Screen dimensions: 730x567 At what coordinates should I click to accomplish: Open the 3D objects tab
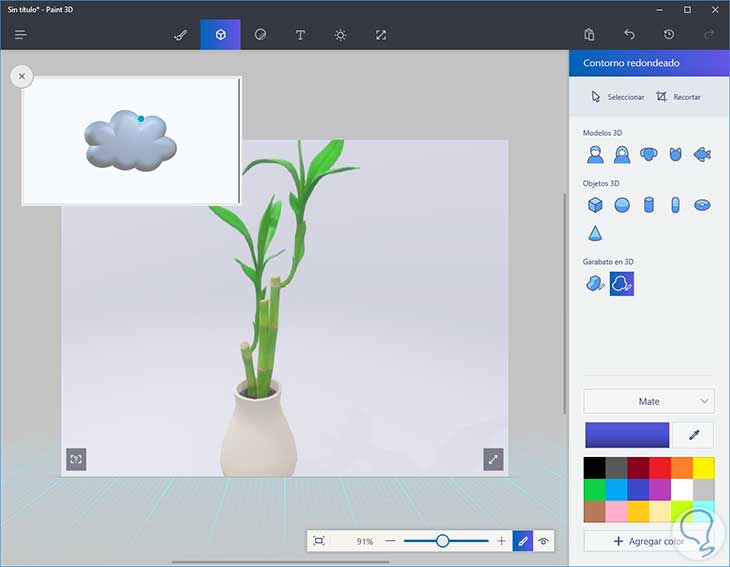pyautogui.click(x=220, y=35)
